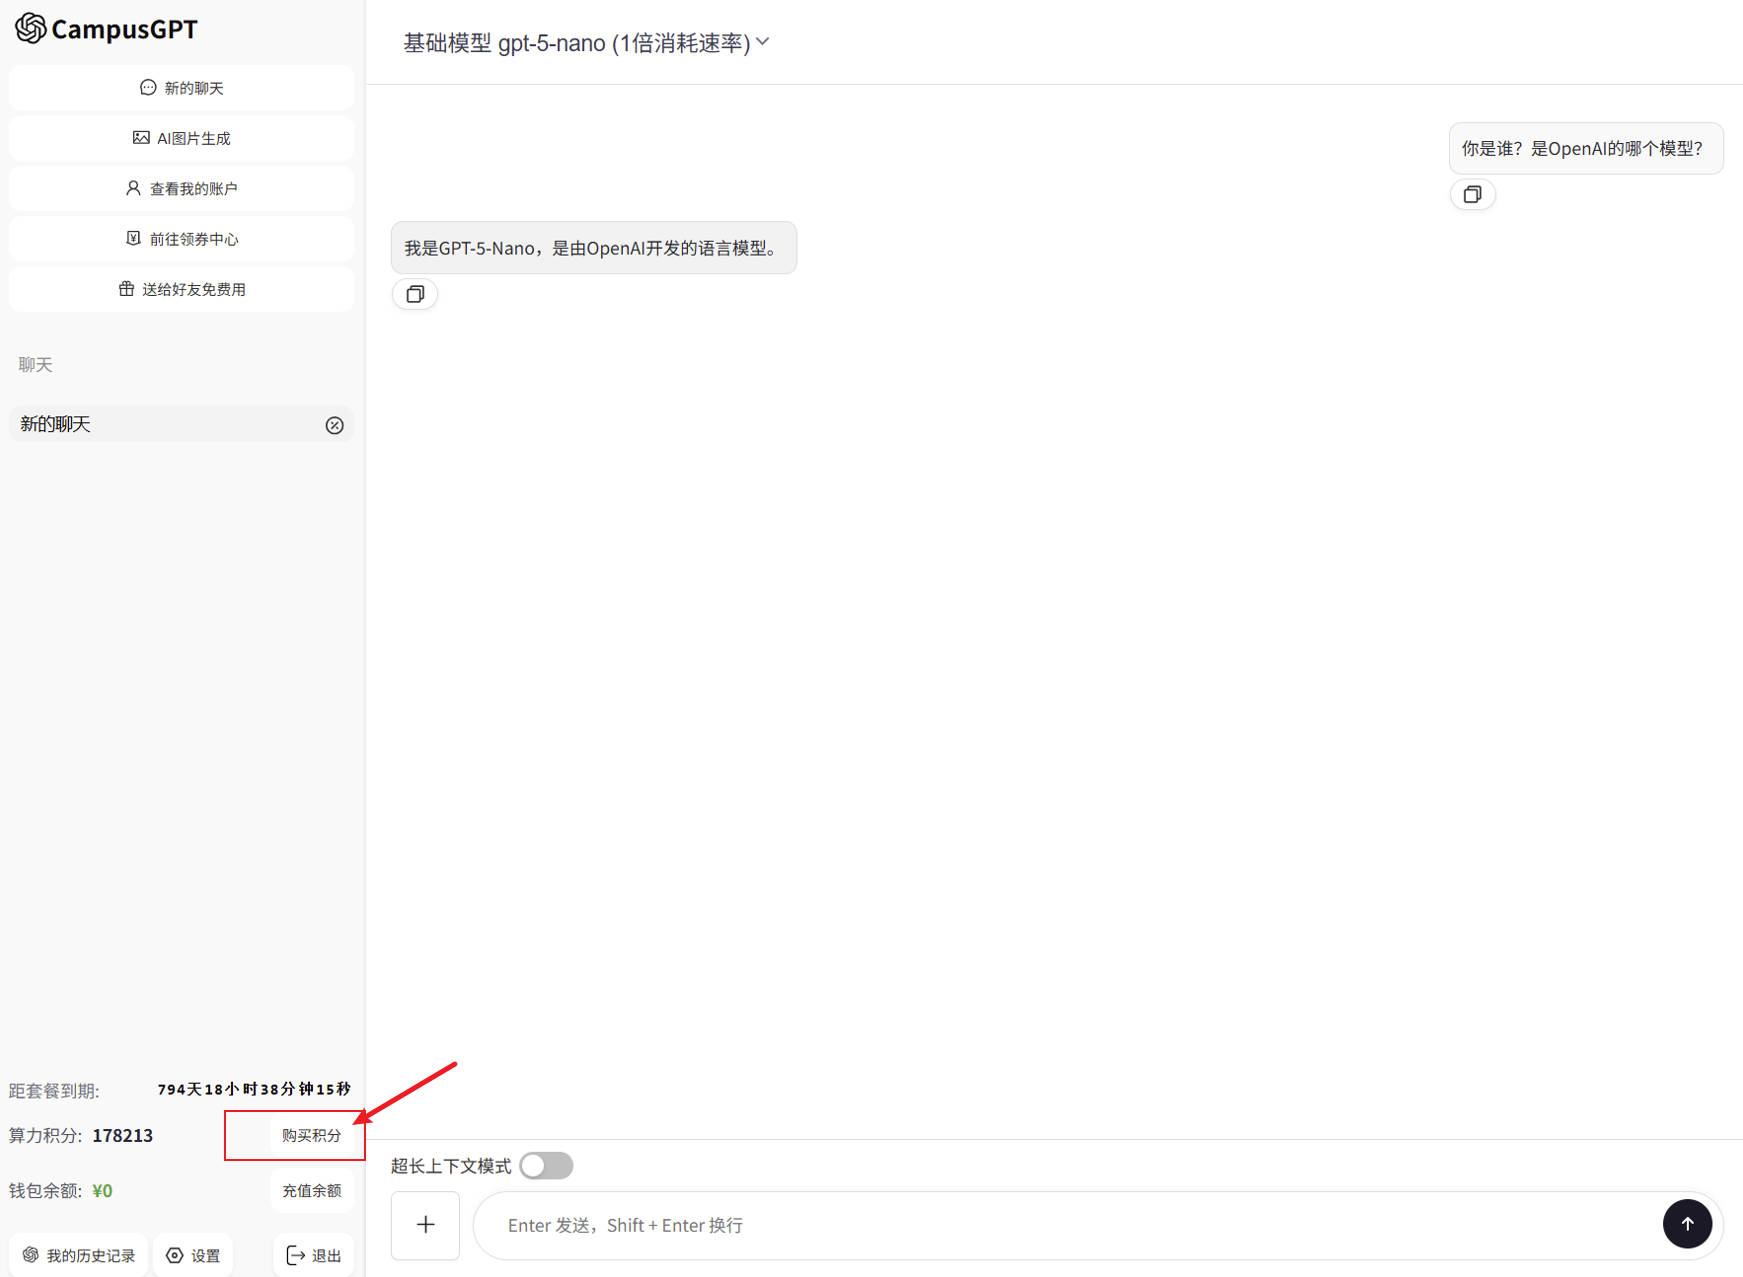Click the CampusGPT logo icon
Screen dimensions: 1743x1277
point(31,29)
